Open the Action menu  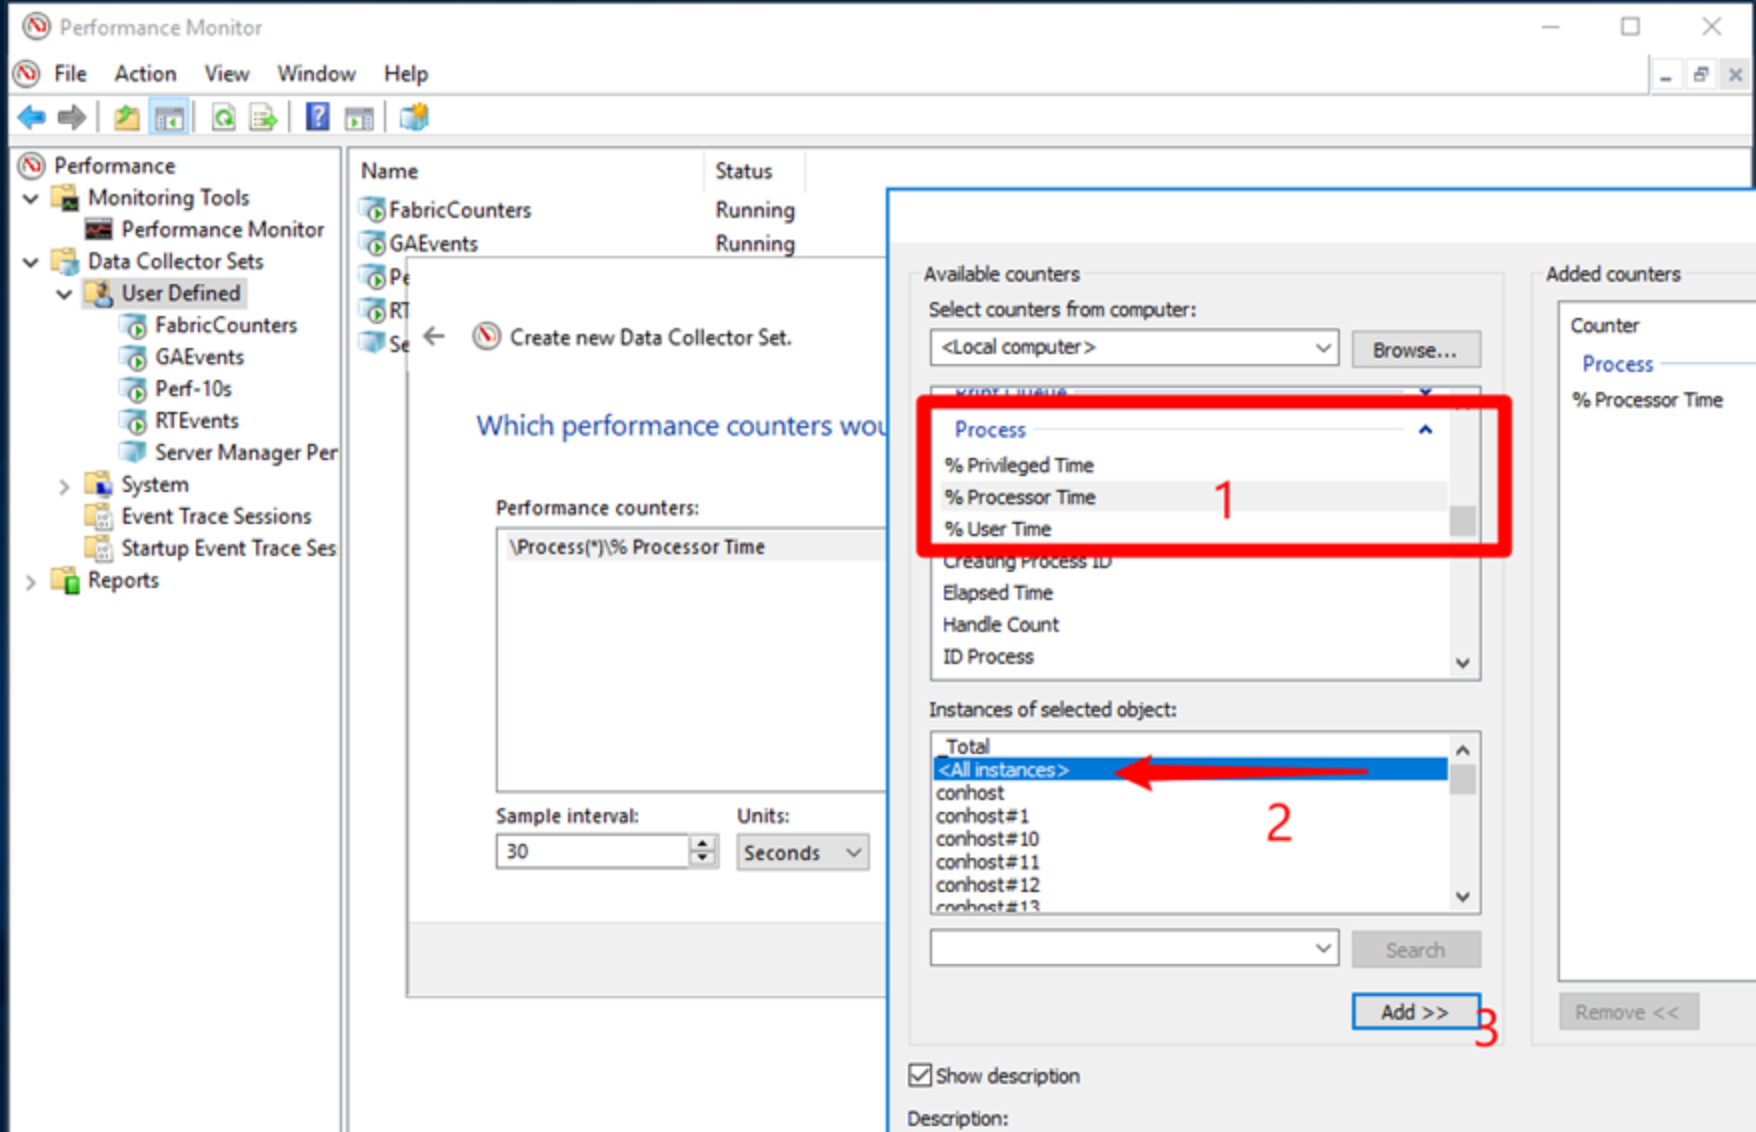(145, 74)
